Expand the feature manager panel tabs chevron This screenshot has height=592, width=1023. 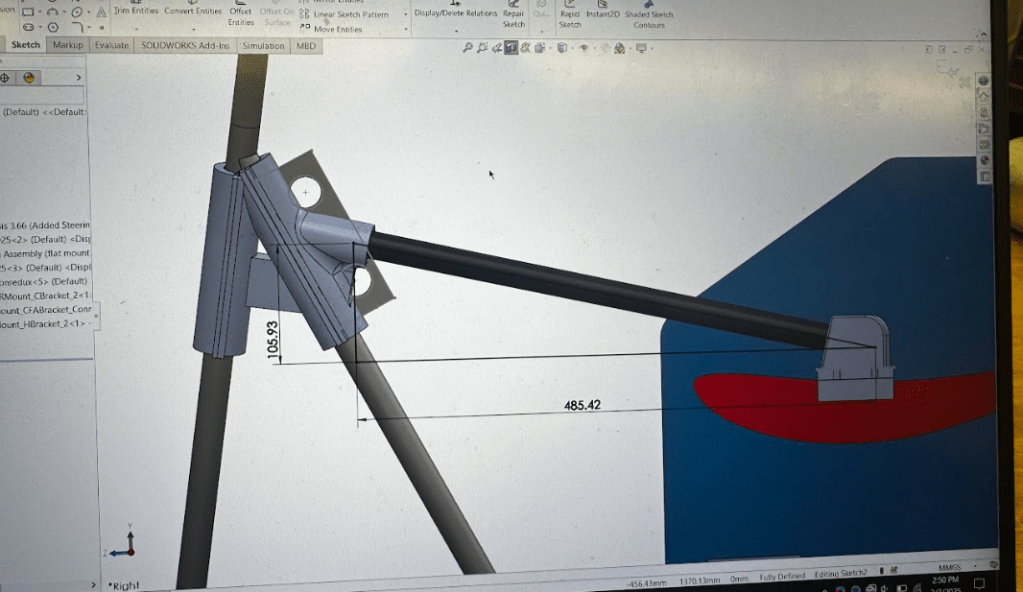point(79,77)
